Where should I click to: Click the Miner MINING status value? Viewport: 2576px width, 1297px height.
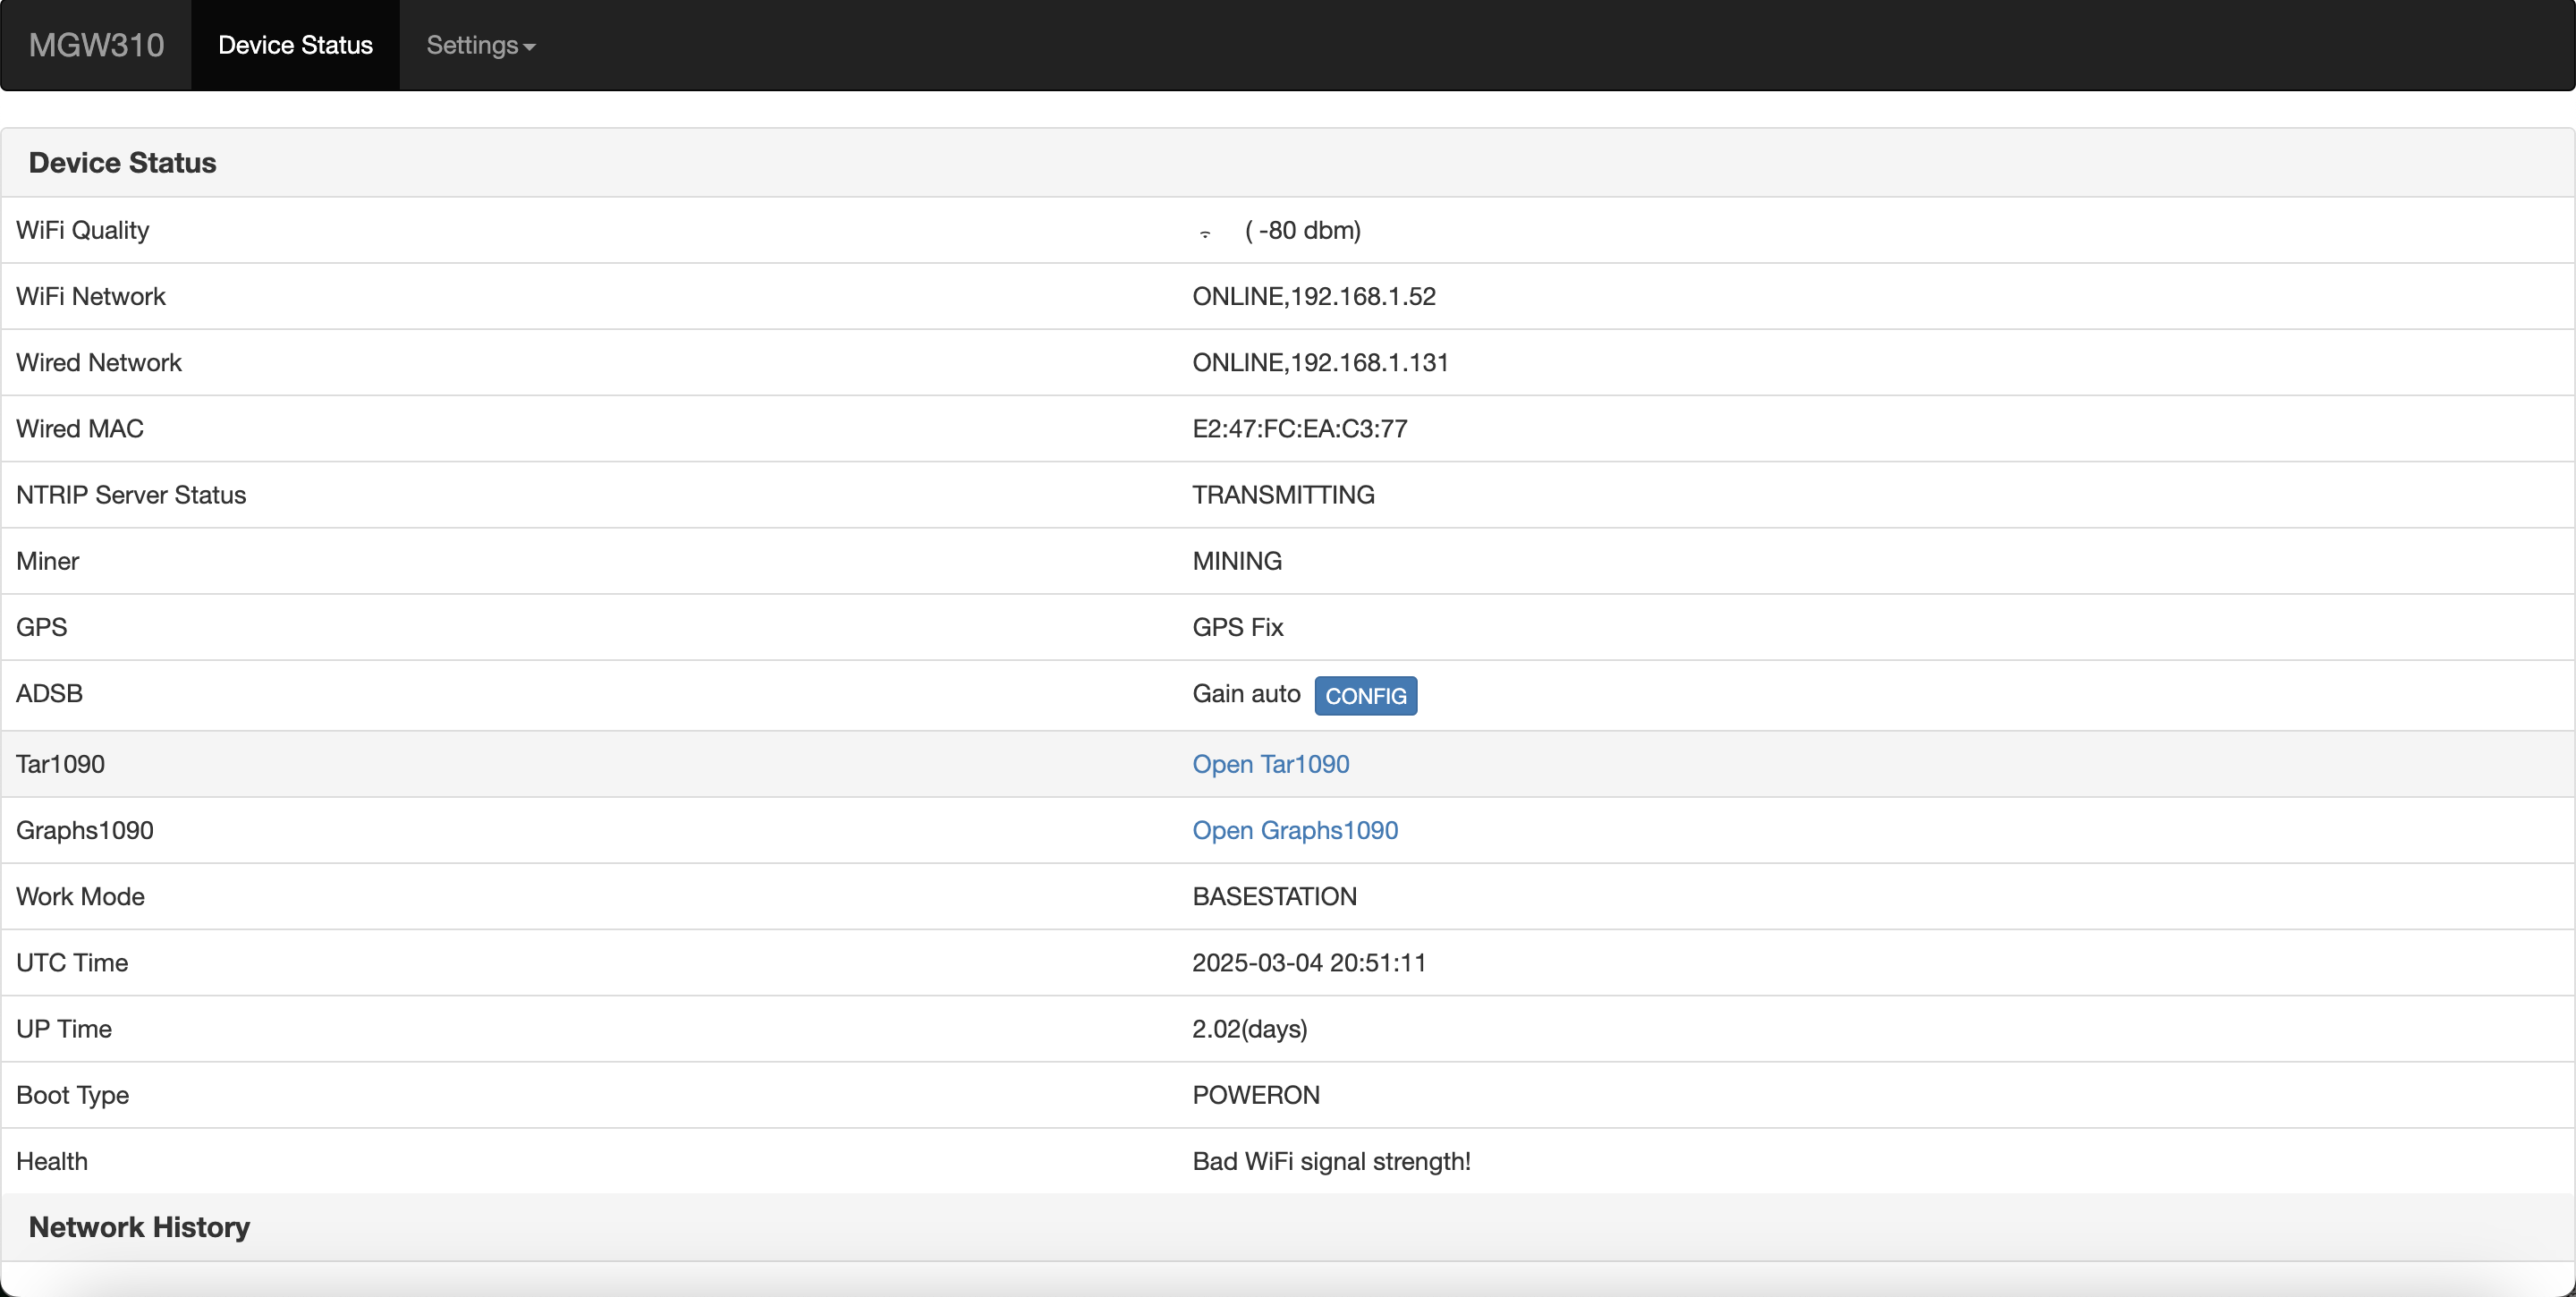click(1236, 561)
